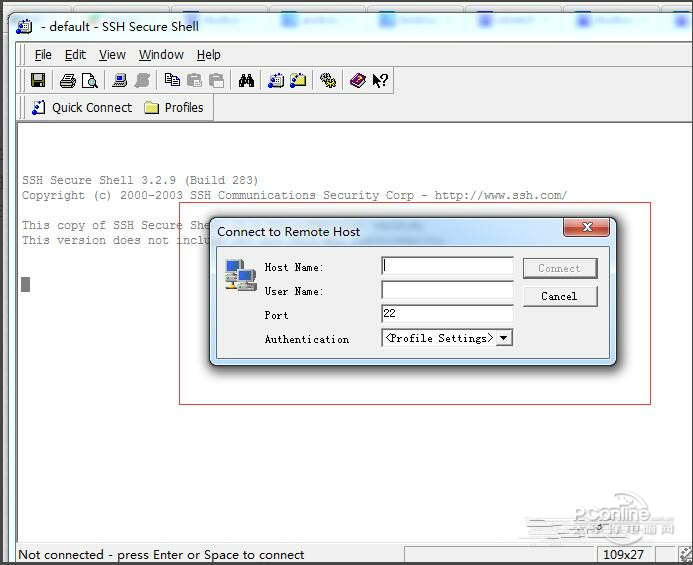
Task: Click the Connect button in dialog
Action: click(560, 268)
